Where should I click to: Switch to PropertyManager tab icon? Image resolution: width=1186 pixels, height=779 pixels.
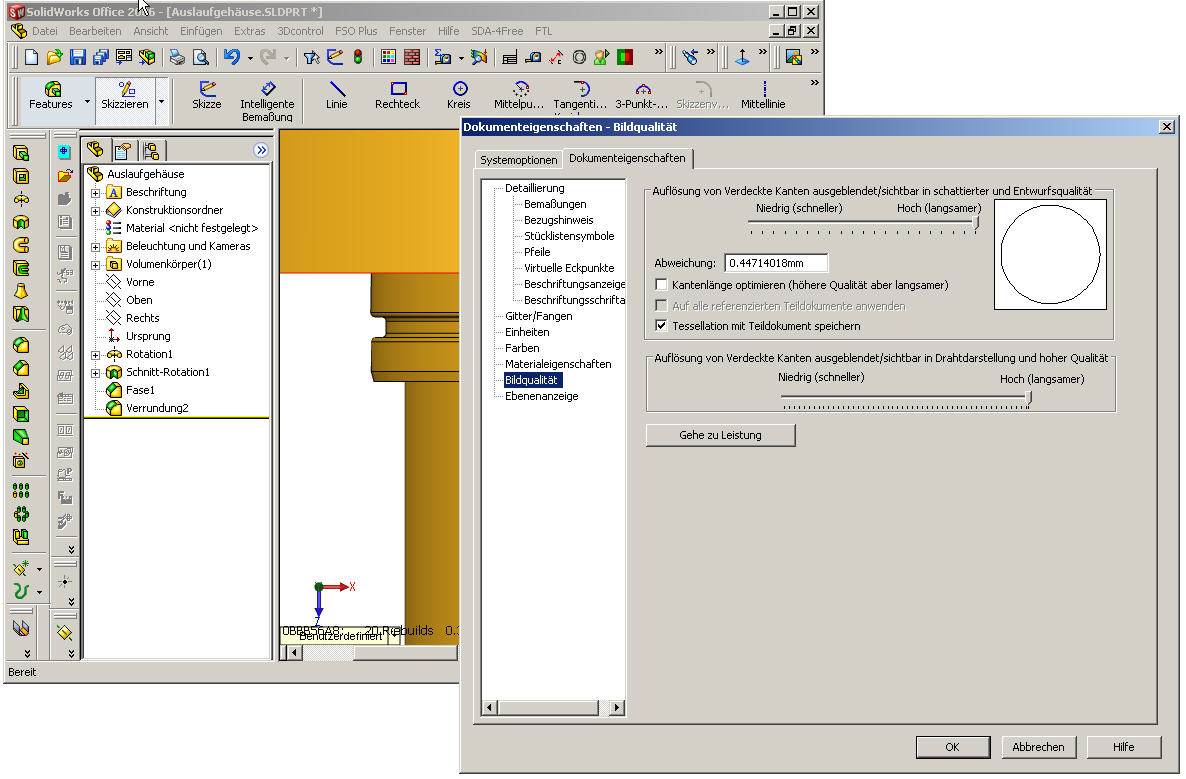tap(123, 151)
